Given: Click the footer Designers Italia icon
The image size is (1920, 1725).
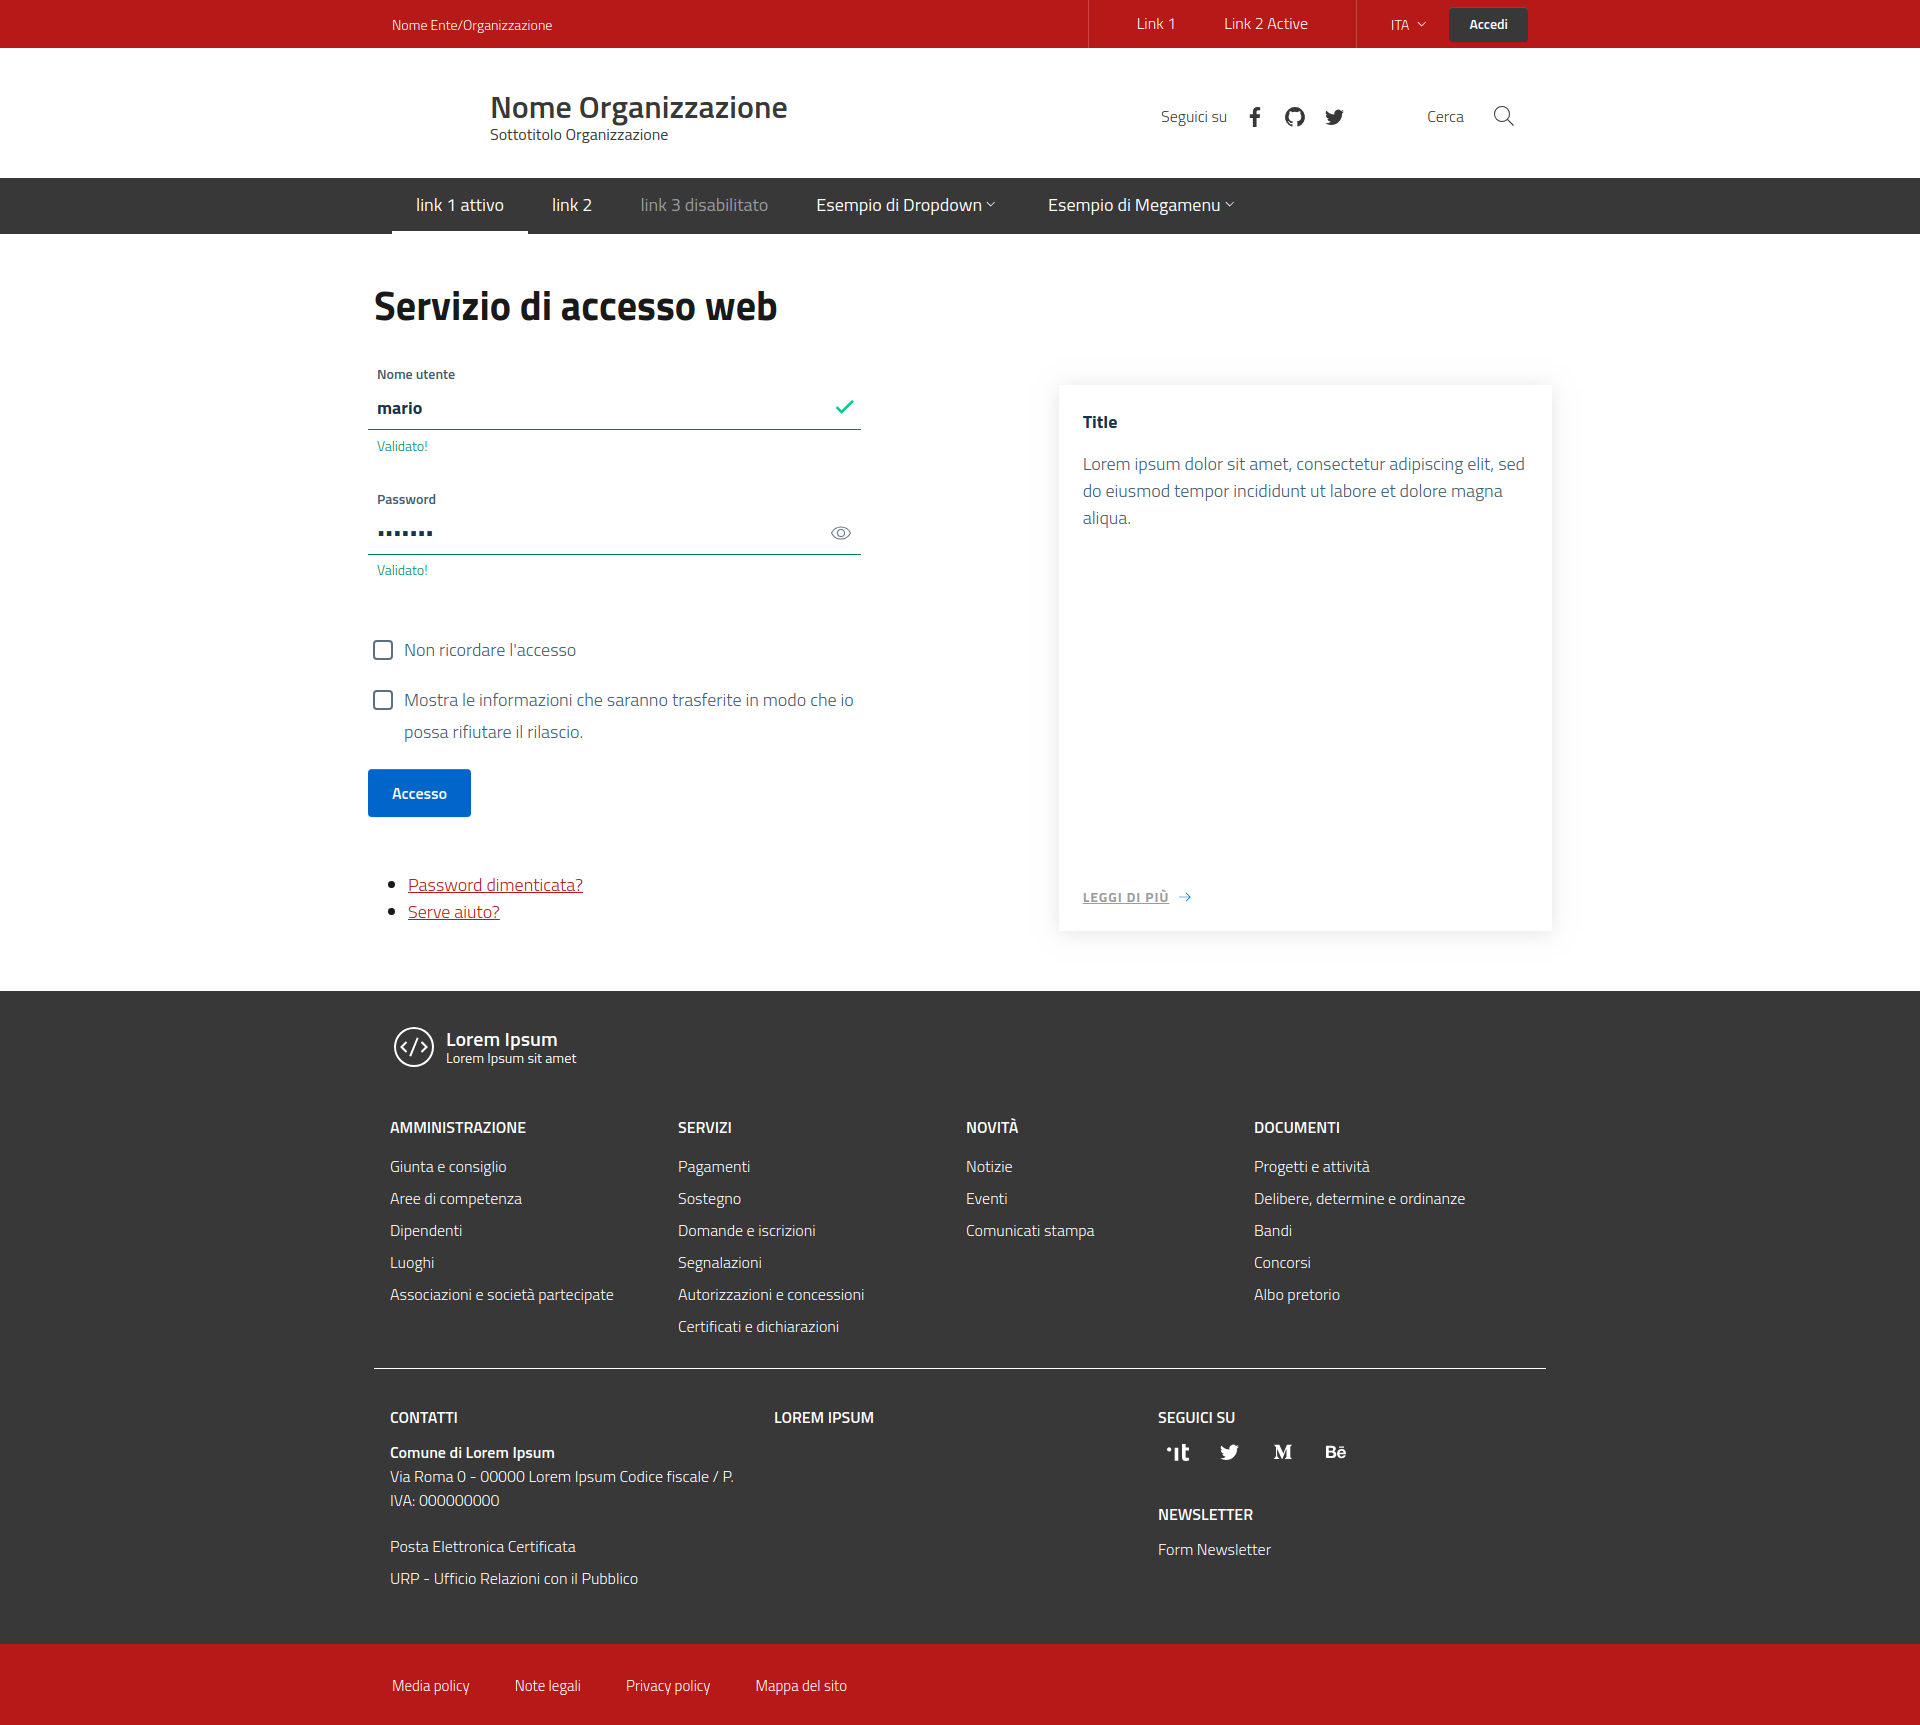Looking at the screenshot, I should (1178, 1452).
